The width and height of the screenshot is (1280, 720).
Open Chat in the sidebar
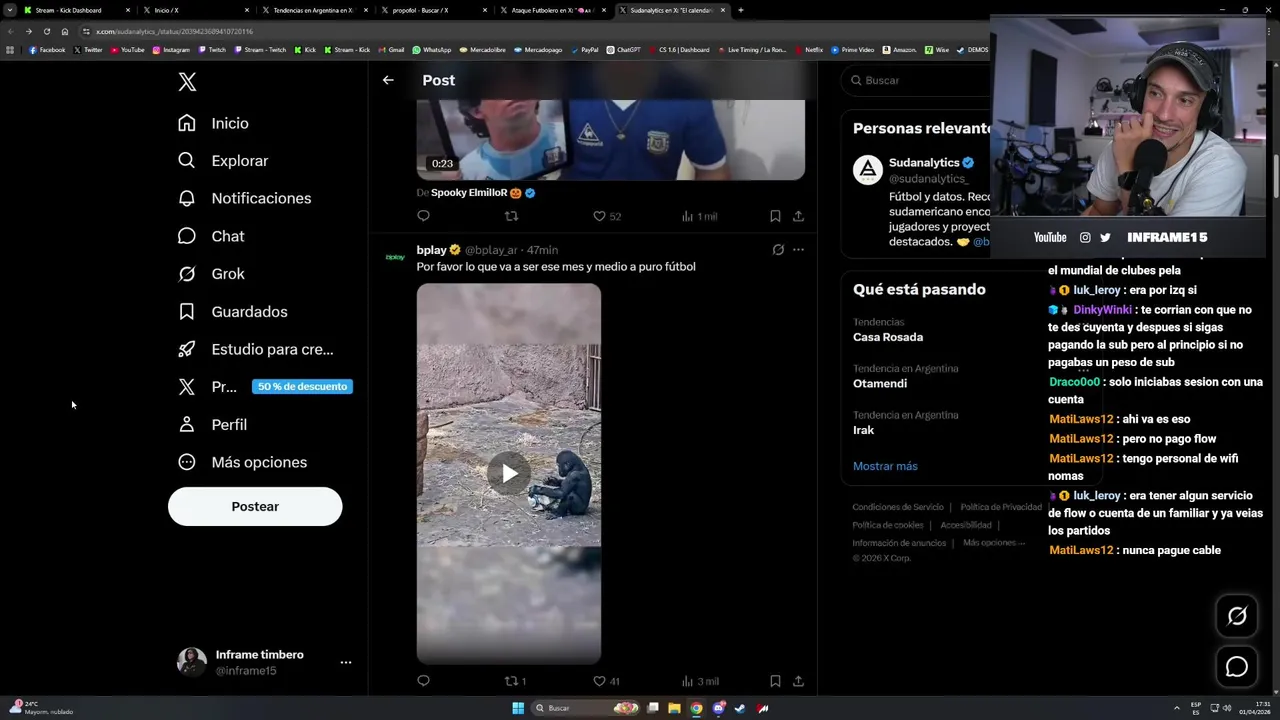pyautogui.click(x=211, y=236)
